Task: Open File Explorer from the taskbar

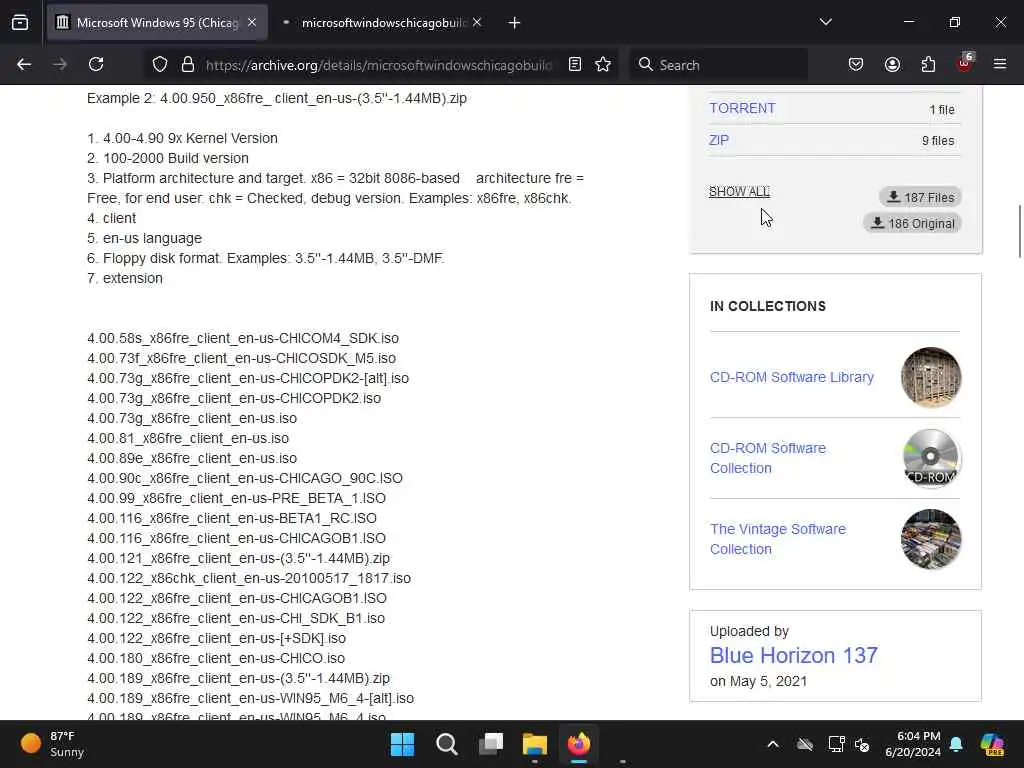Action: (534, 744)
